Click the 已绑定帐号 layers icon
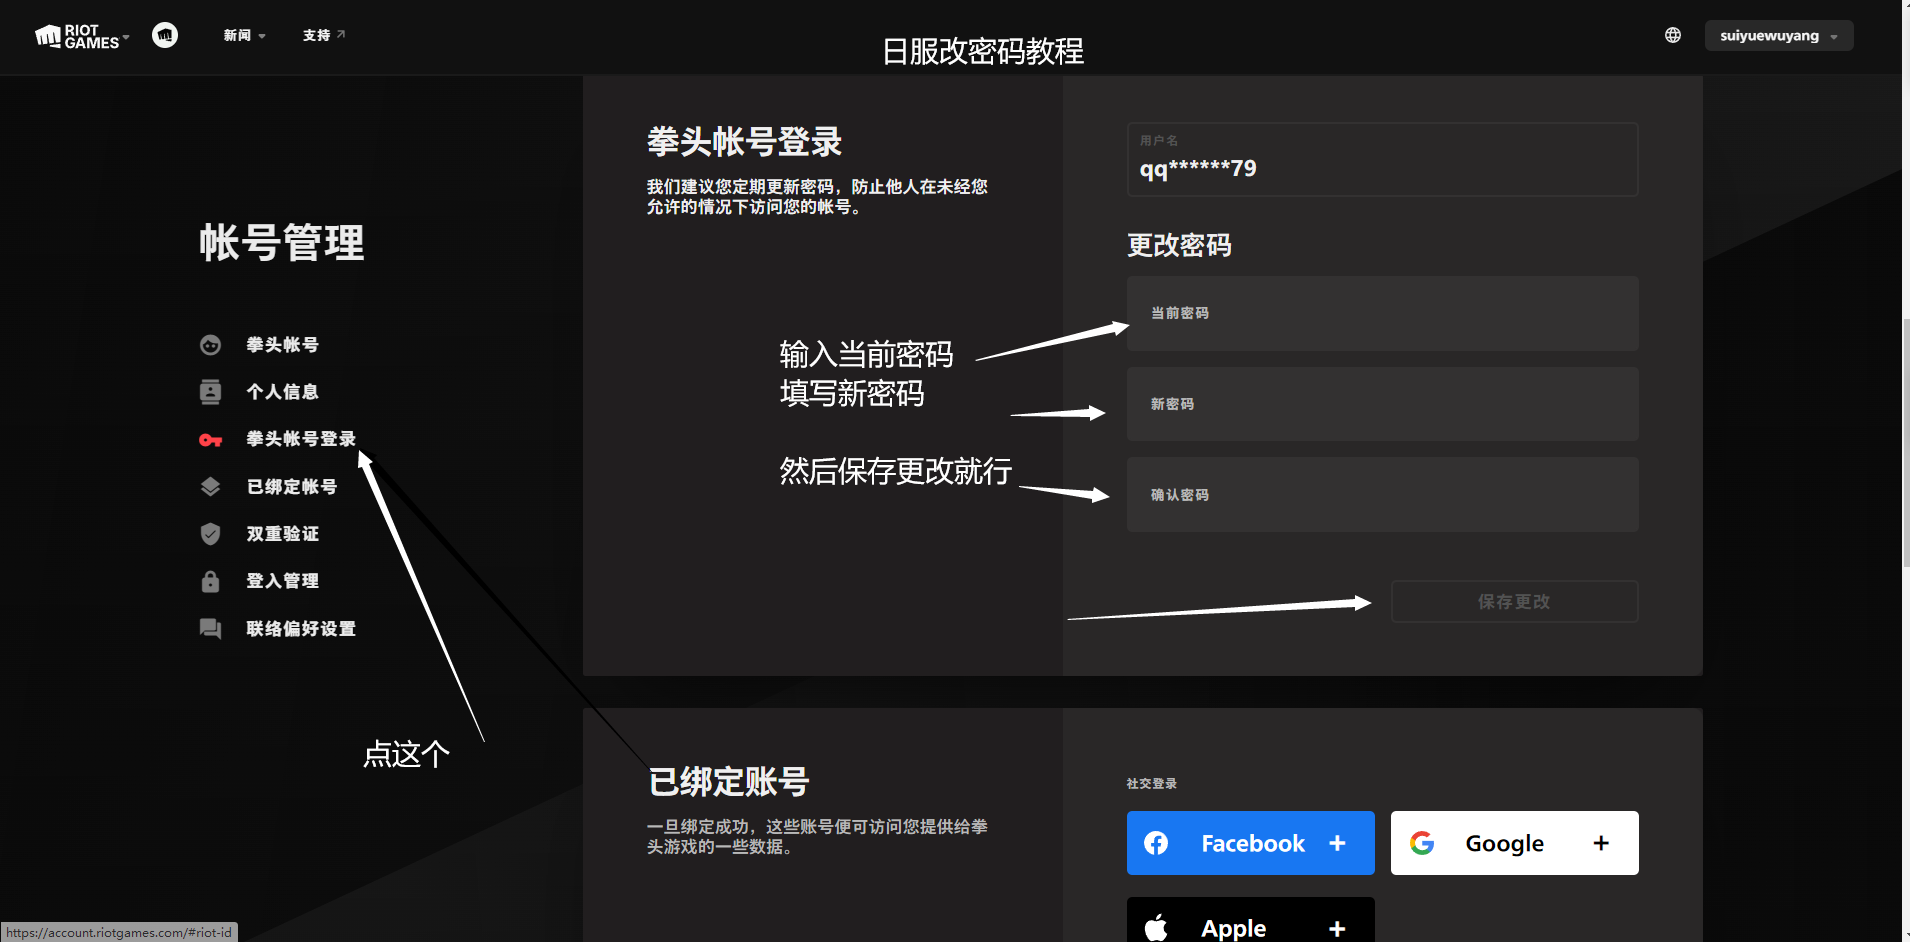 pos(210,487)
